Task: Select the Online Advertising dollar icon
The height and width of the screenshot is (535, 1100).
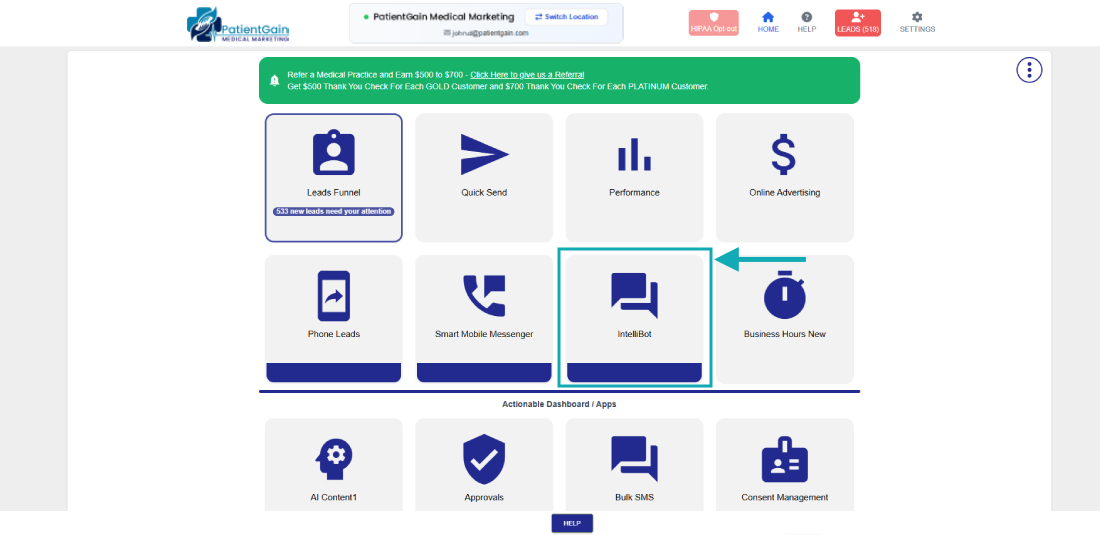Action: click(784, 153)
